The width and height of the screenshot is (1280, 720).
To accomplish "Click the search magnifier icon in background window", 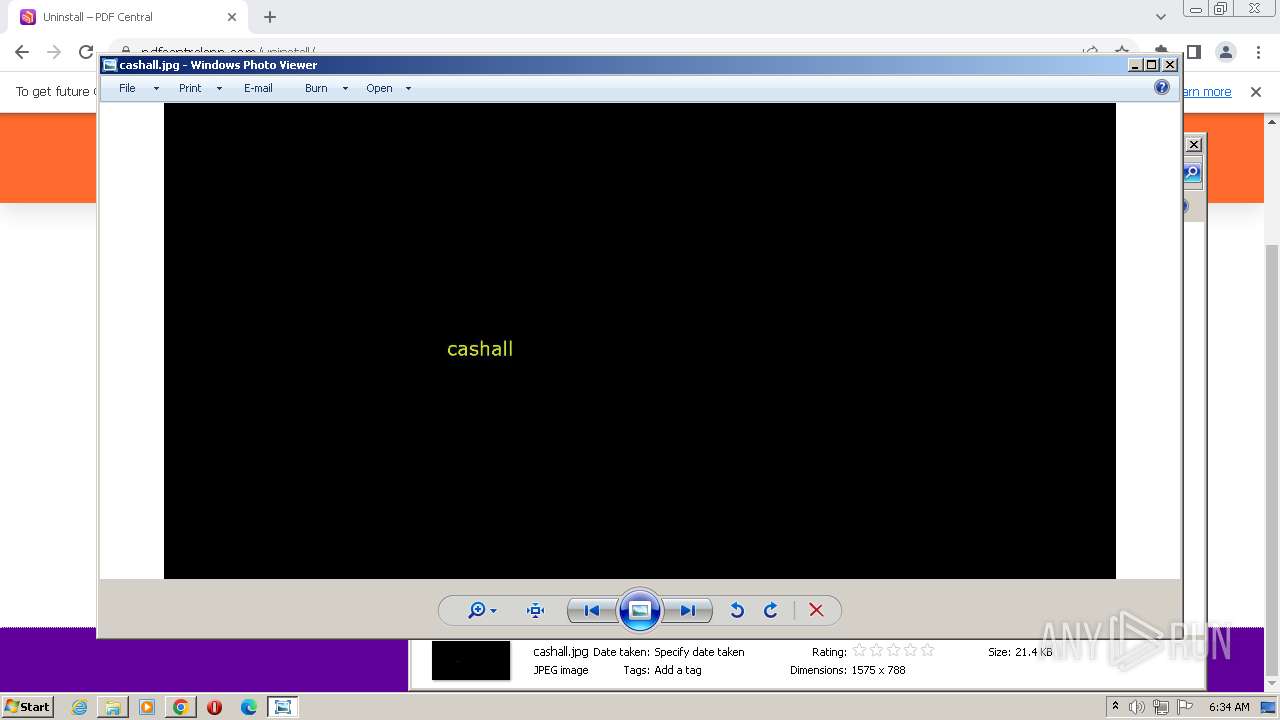I will click(1192, 173).
